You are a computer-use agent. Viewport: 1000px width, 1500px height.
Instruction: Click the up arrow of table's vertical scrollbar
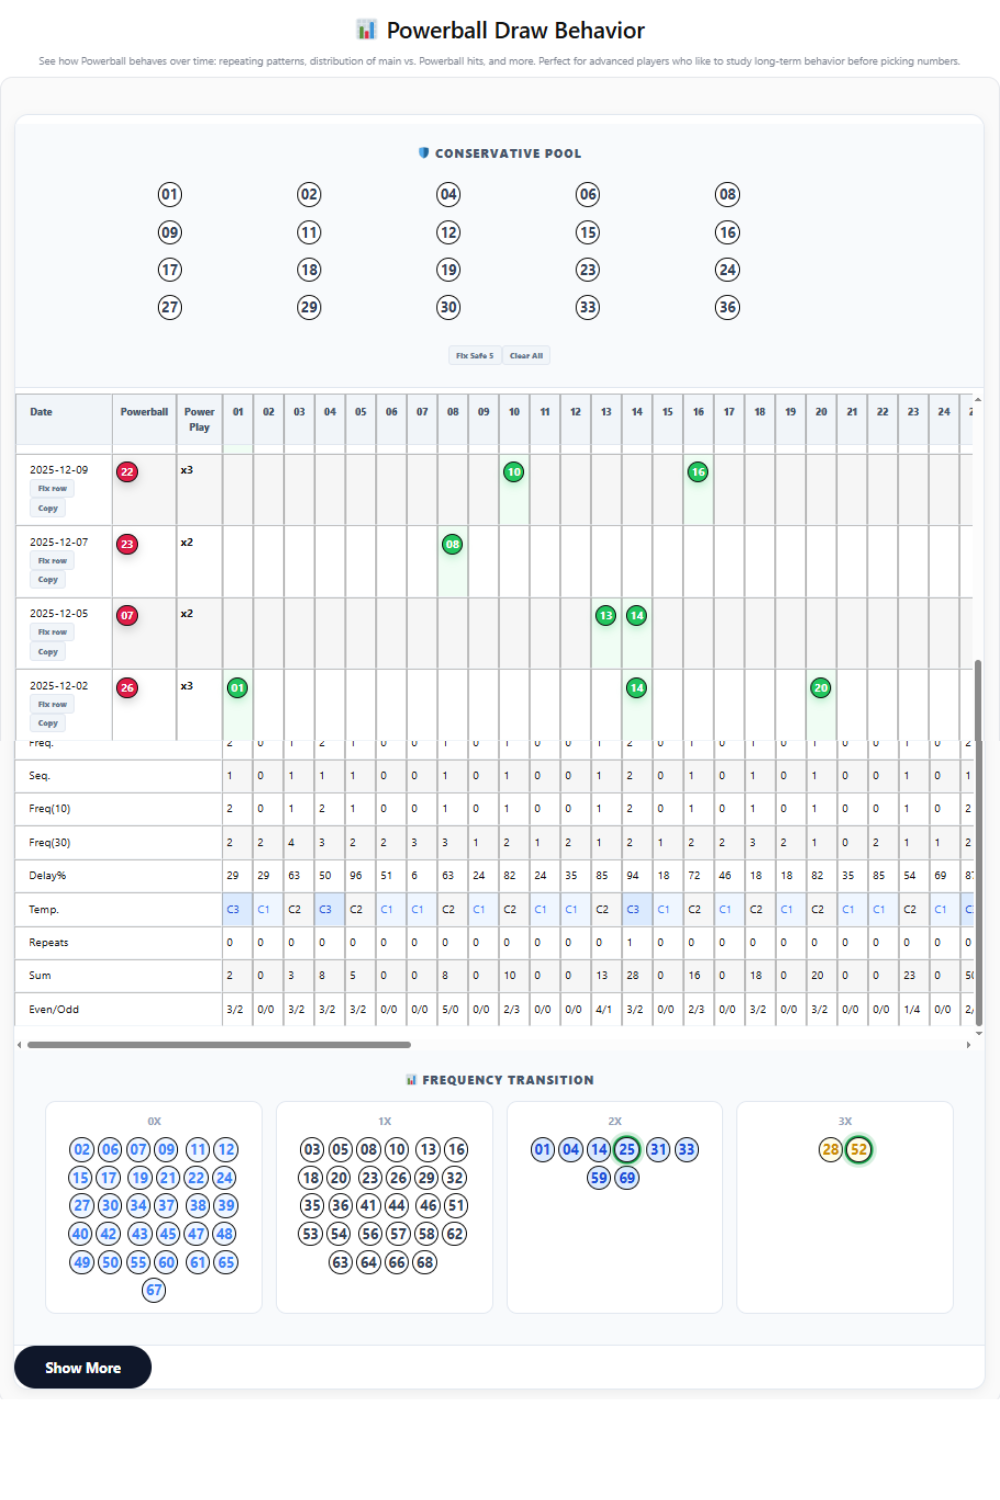(978, 400)
